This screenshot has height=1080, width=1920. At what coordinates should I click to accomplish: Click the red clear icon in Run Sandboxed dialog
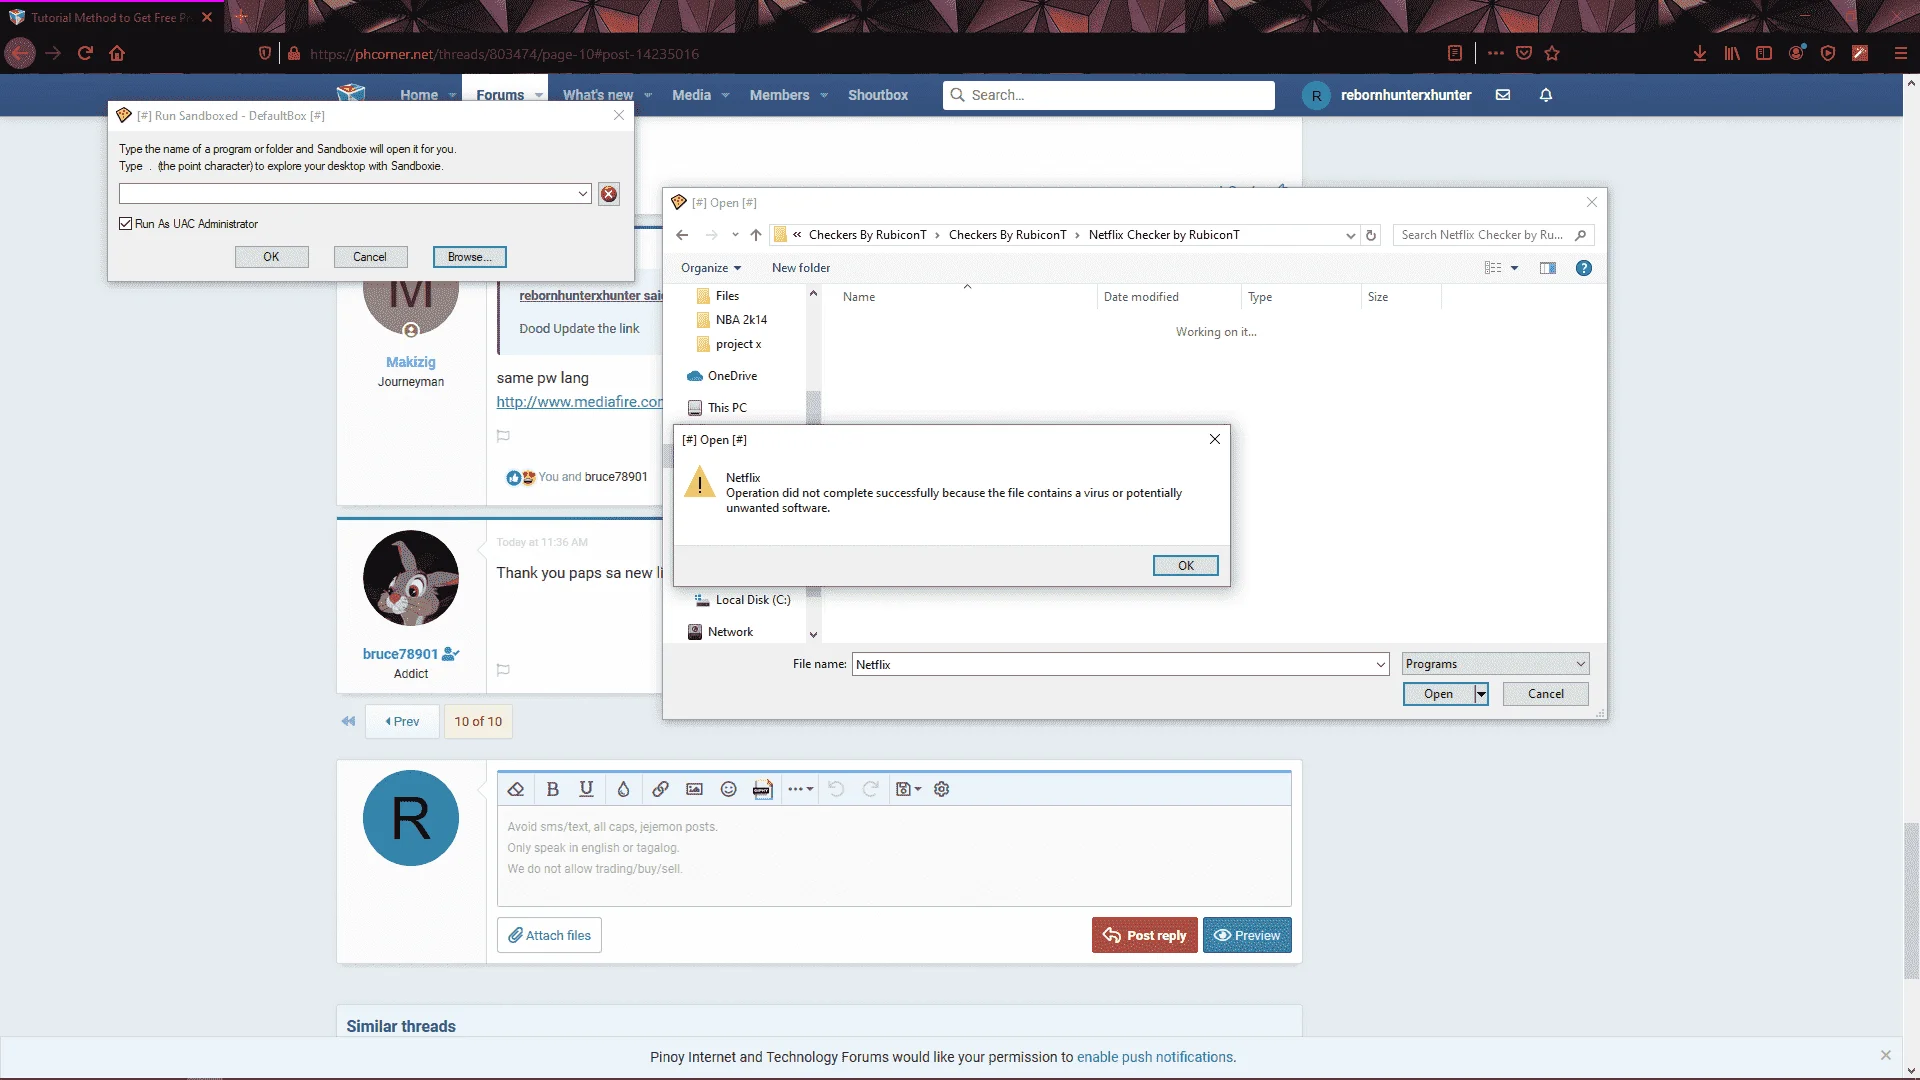coord(609,194)
